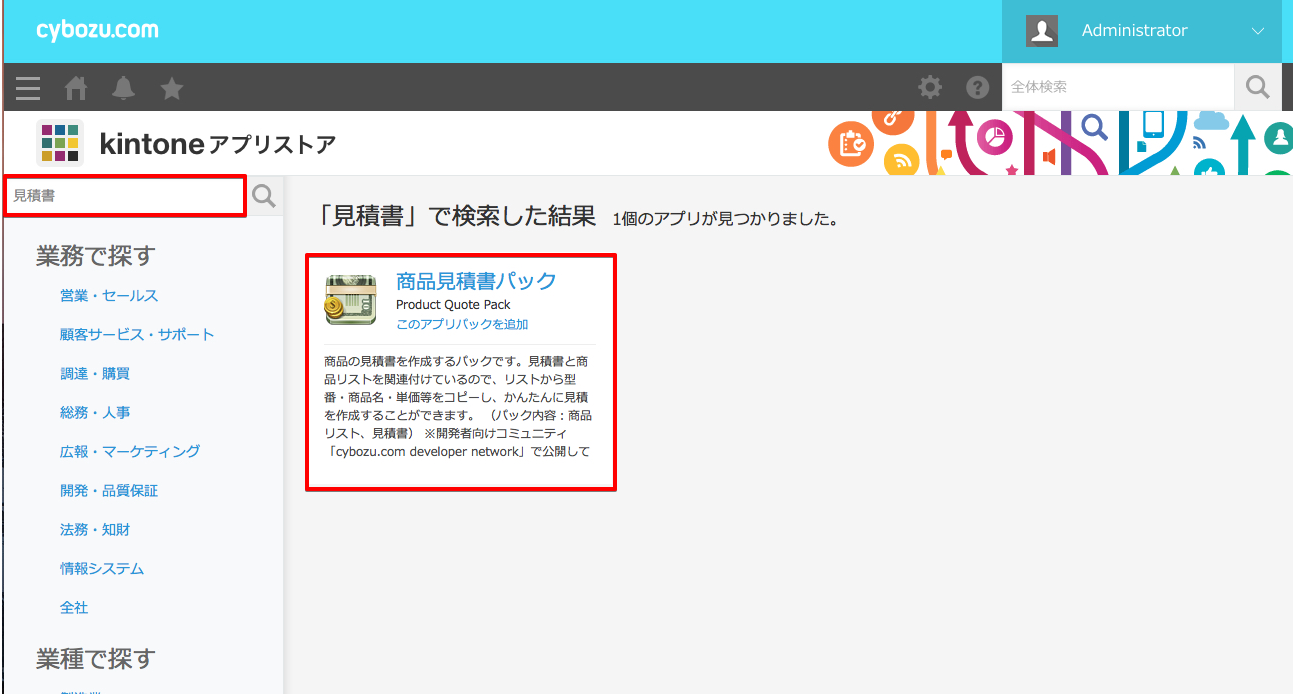Click the favorites star icon
Viewport: 1293px width, 694px height.
(x=172, y=88)
